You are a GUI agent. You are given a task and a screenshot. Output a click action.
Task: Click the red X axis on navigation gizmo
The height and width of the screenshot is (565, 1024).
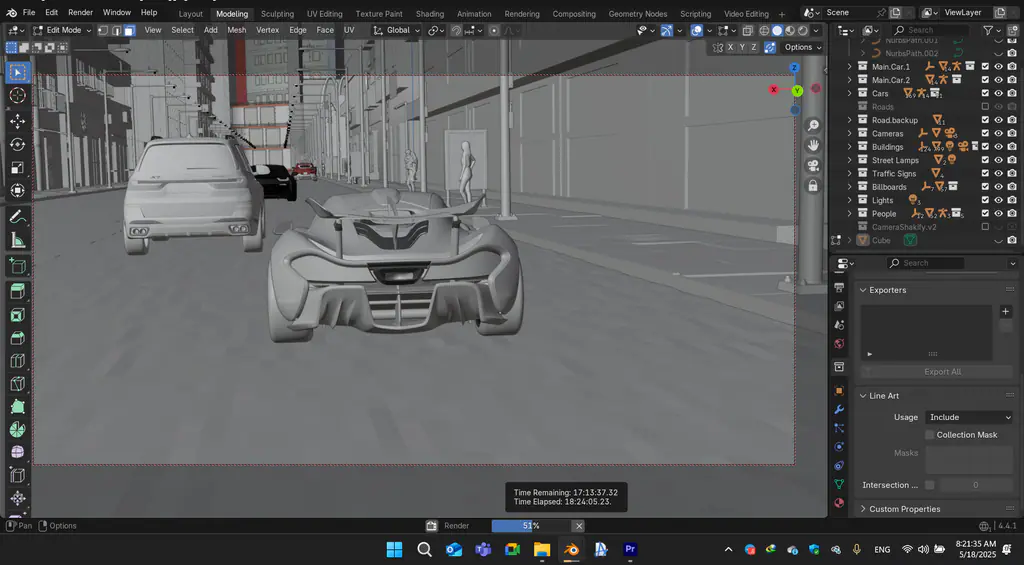click(774, 89)
